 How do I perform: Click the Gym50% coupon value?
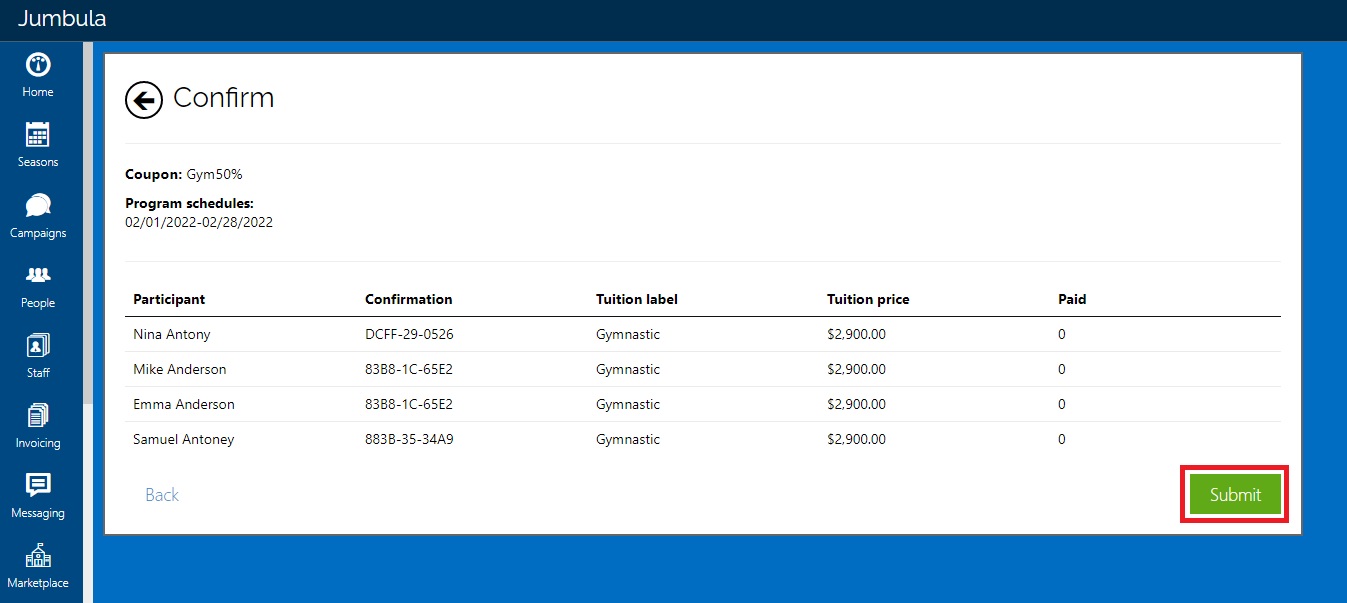[x=215, y=174]
